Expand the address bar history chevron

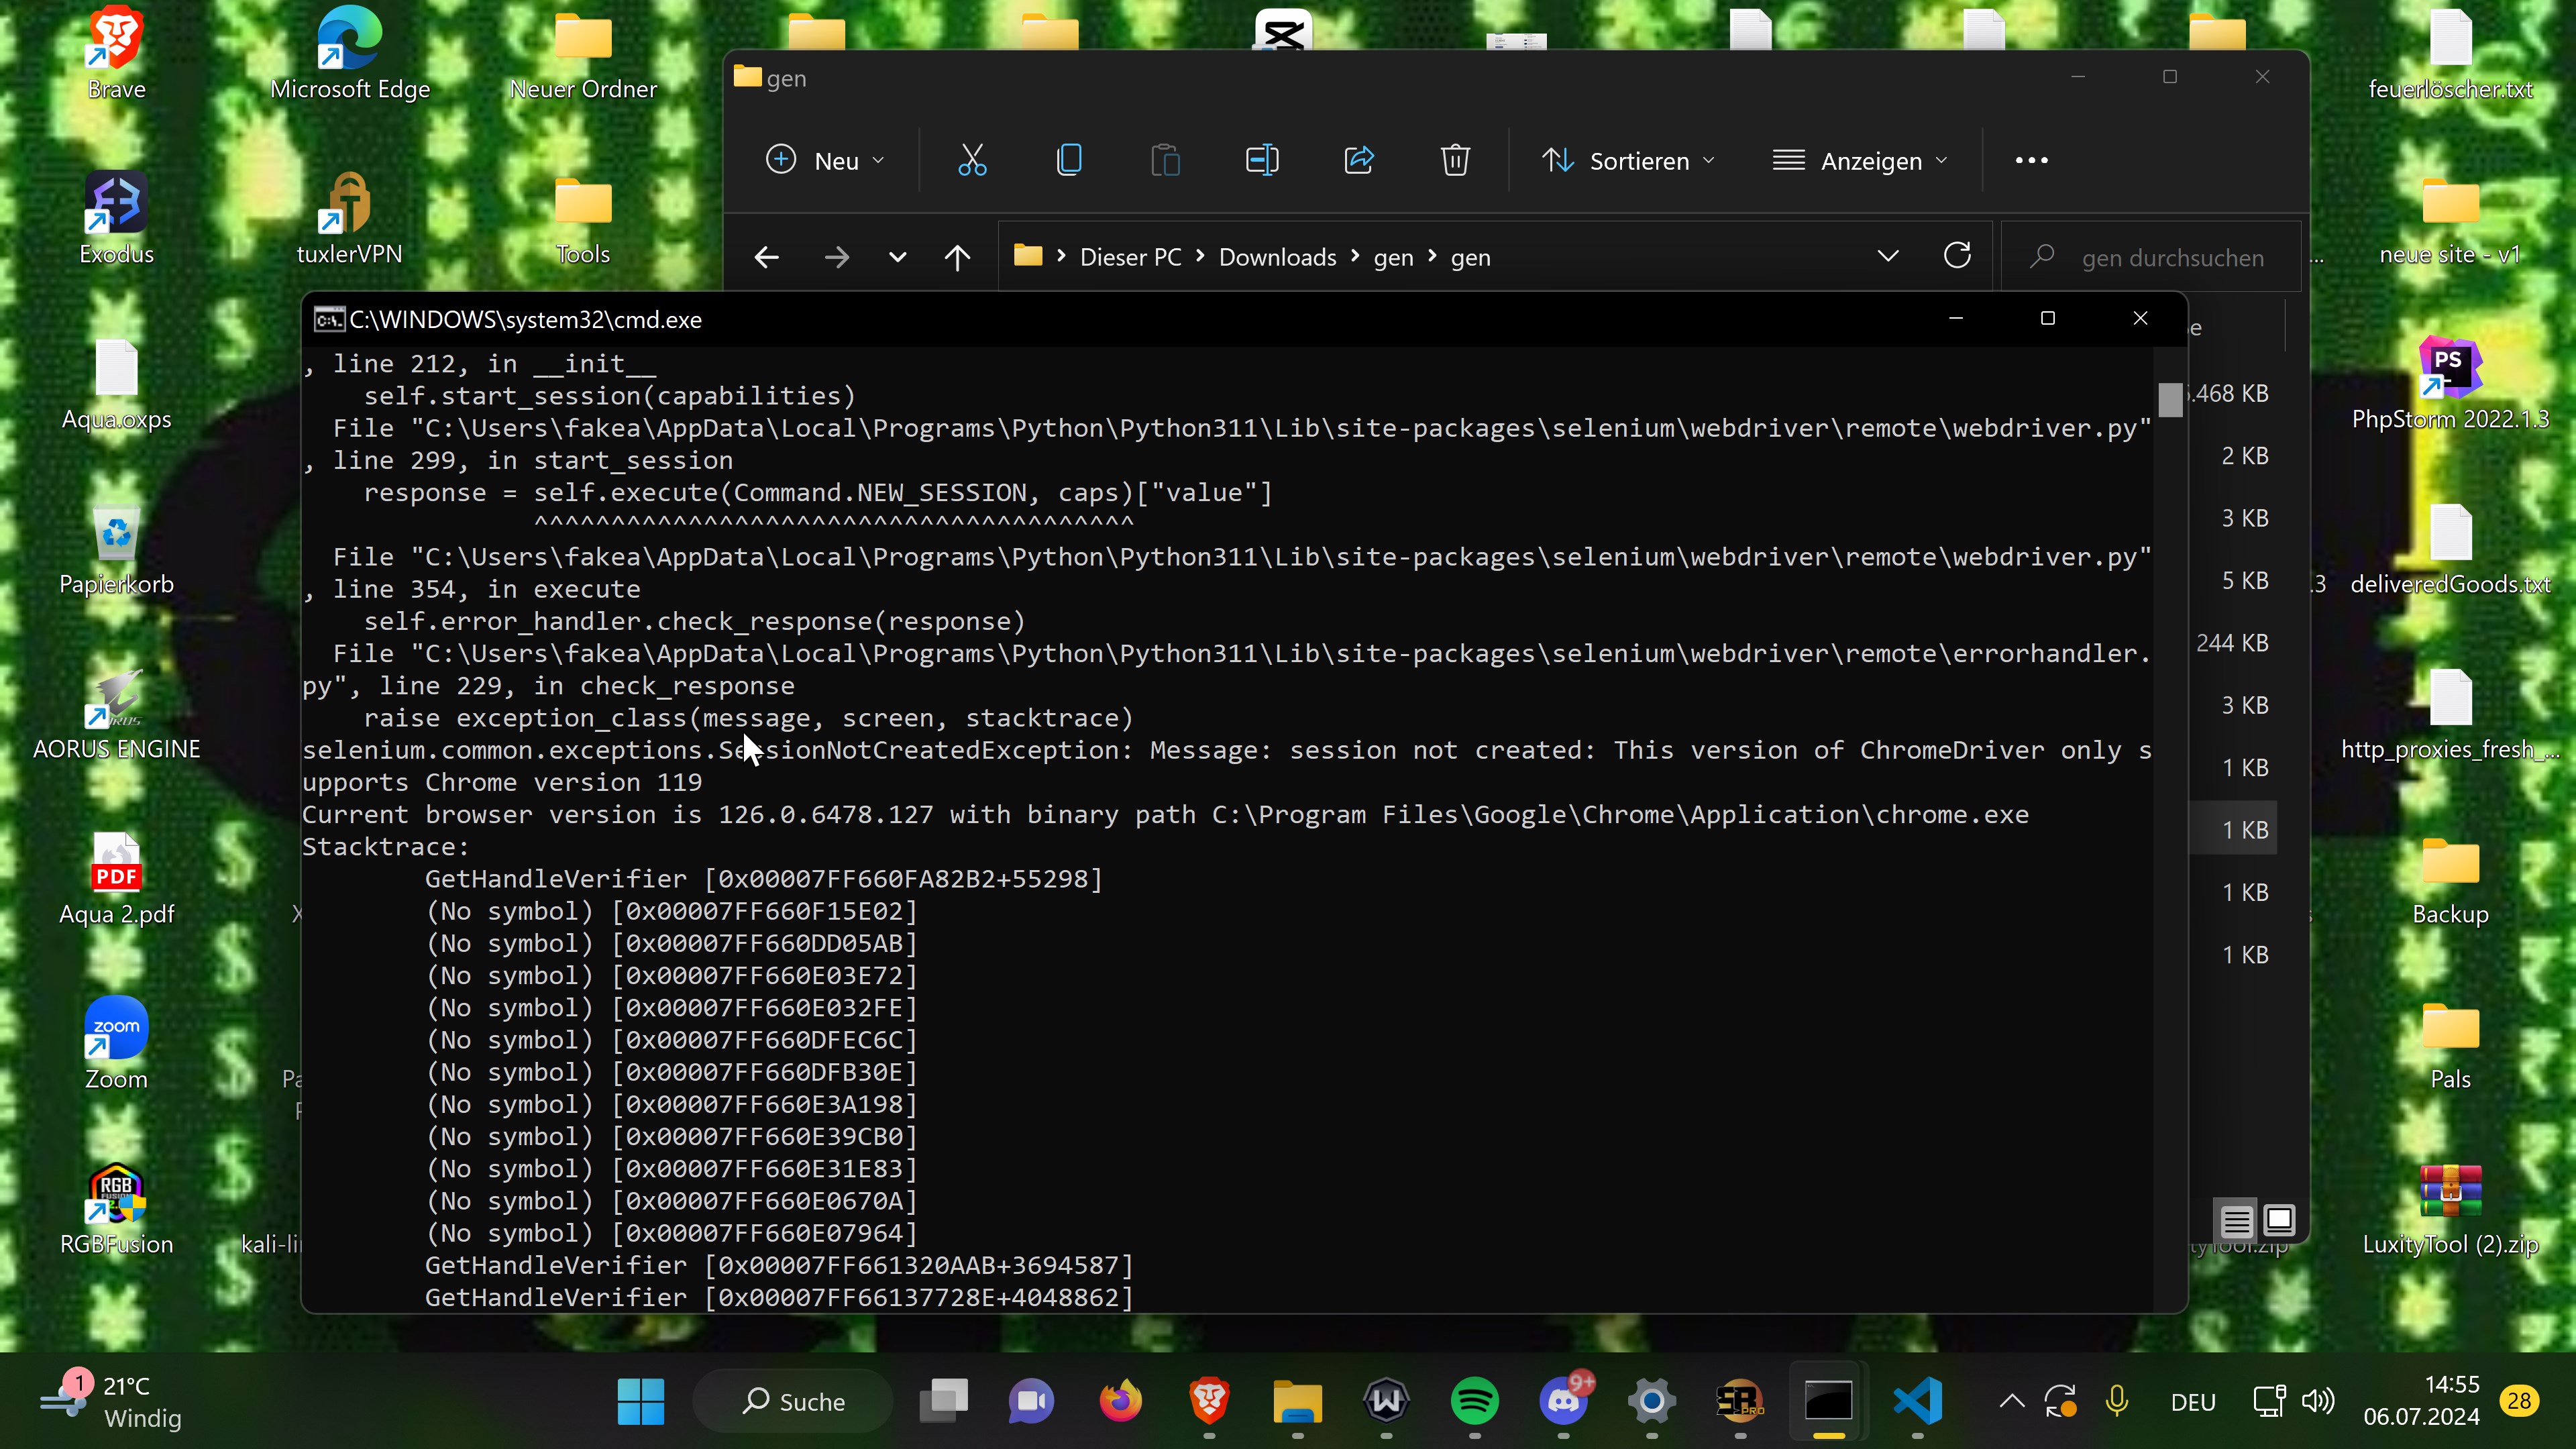[1888, 256]
